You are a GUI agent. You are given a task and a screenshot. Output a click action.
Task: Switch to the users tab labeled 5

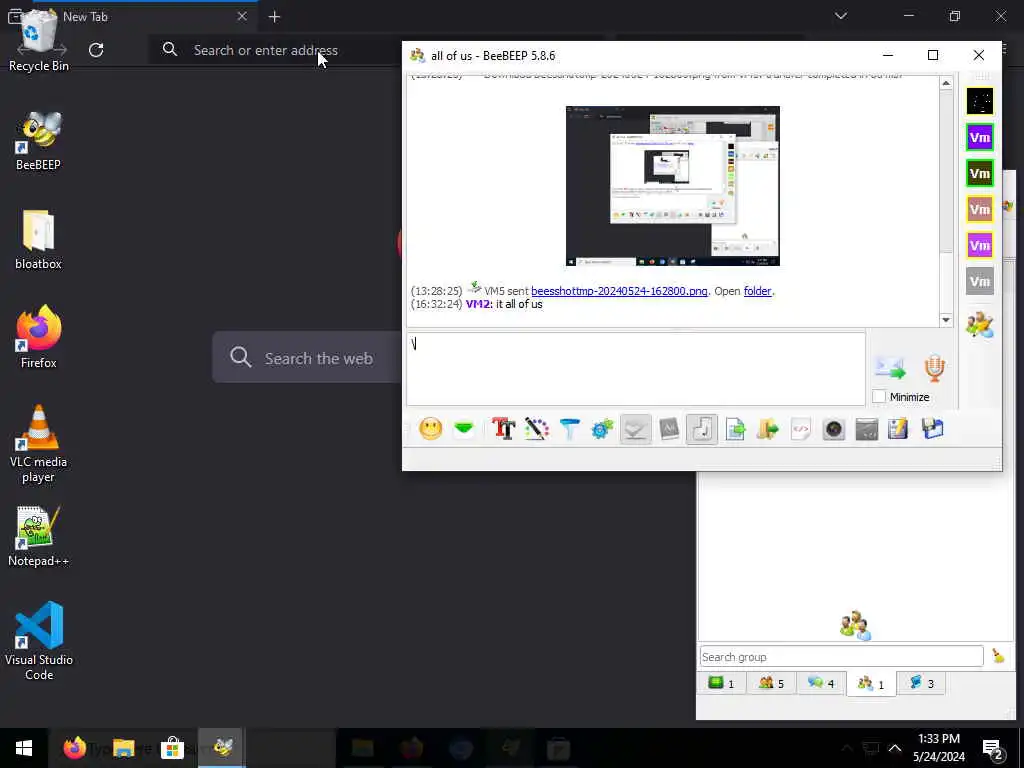point(771,683)
